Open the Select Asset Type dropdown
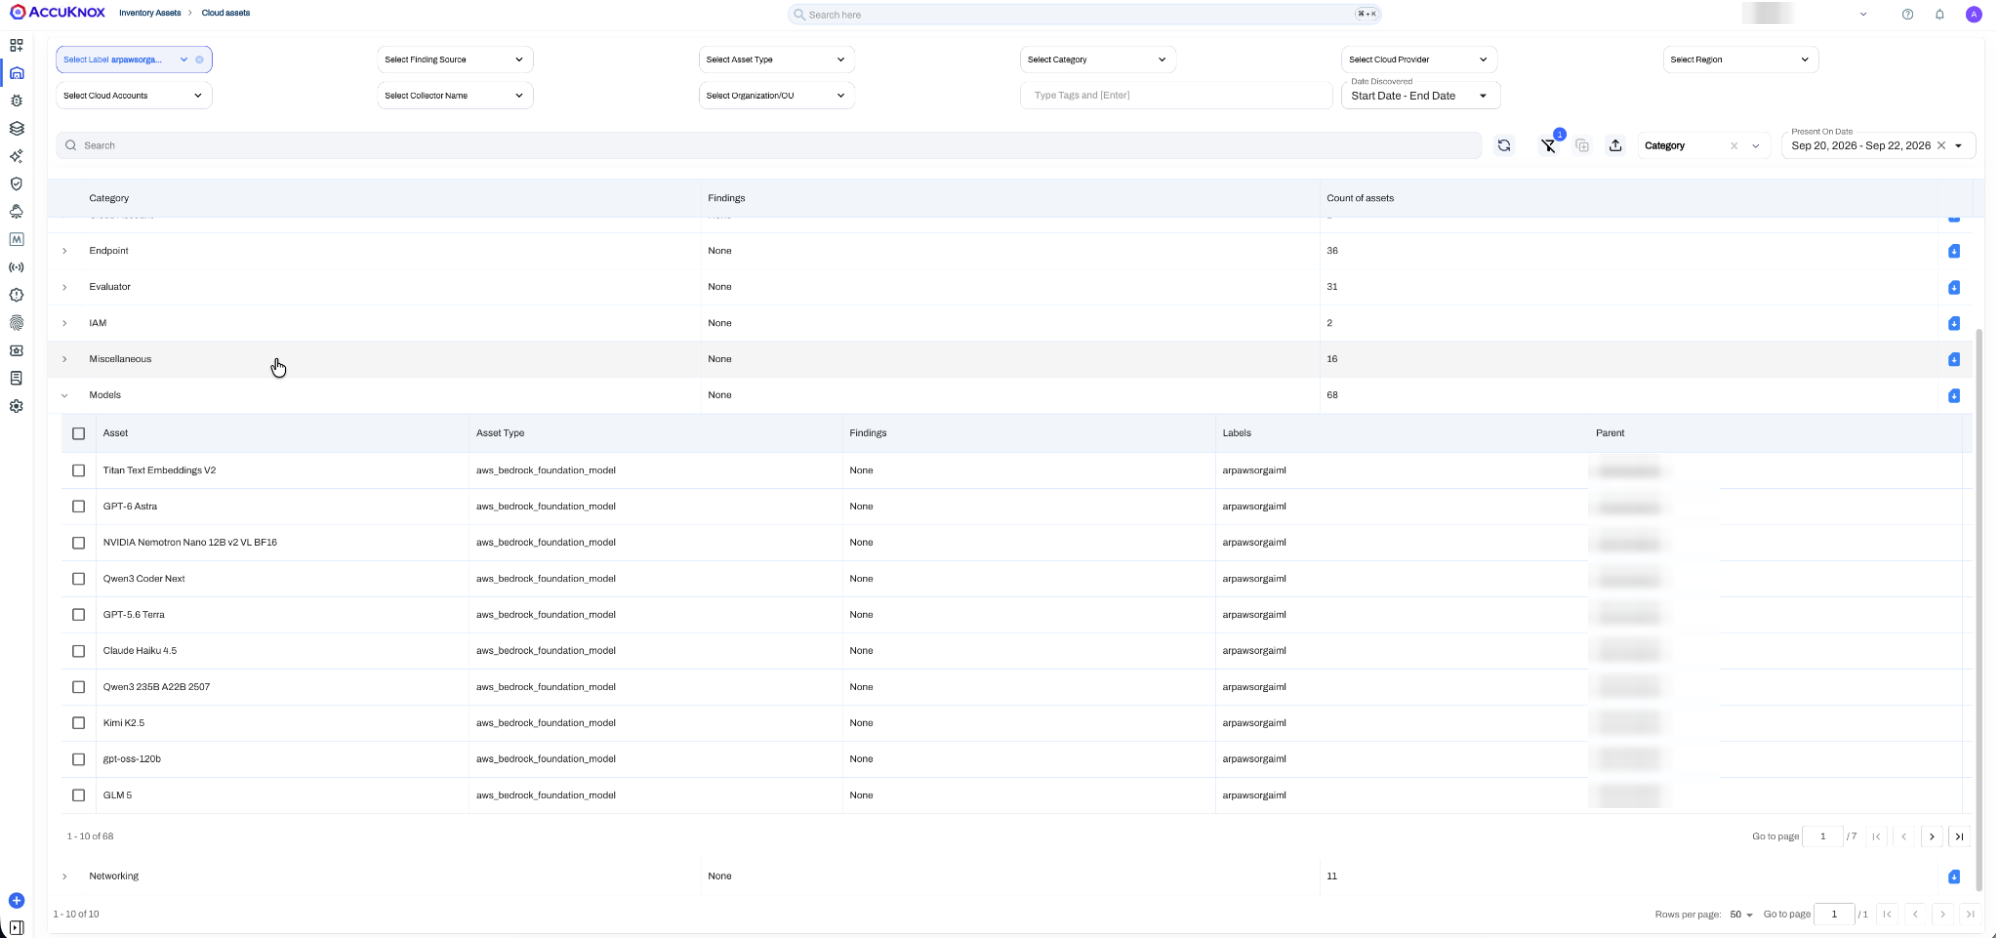The width and height of the screenshot is (1996, 938). (x=776, y=59)
